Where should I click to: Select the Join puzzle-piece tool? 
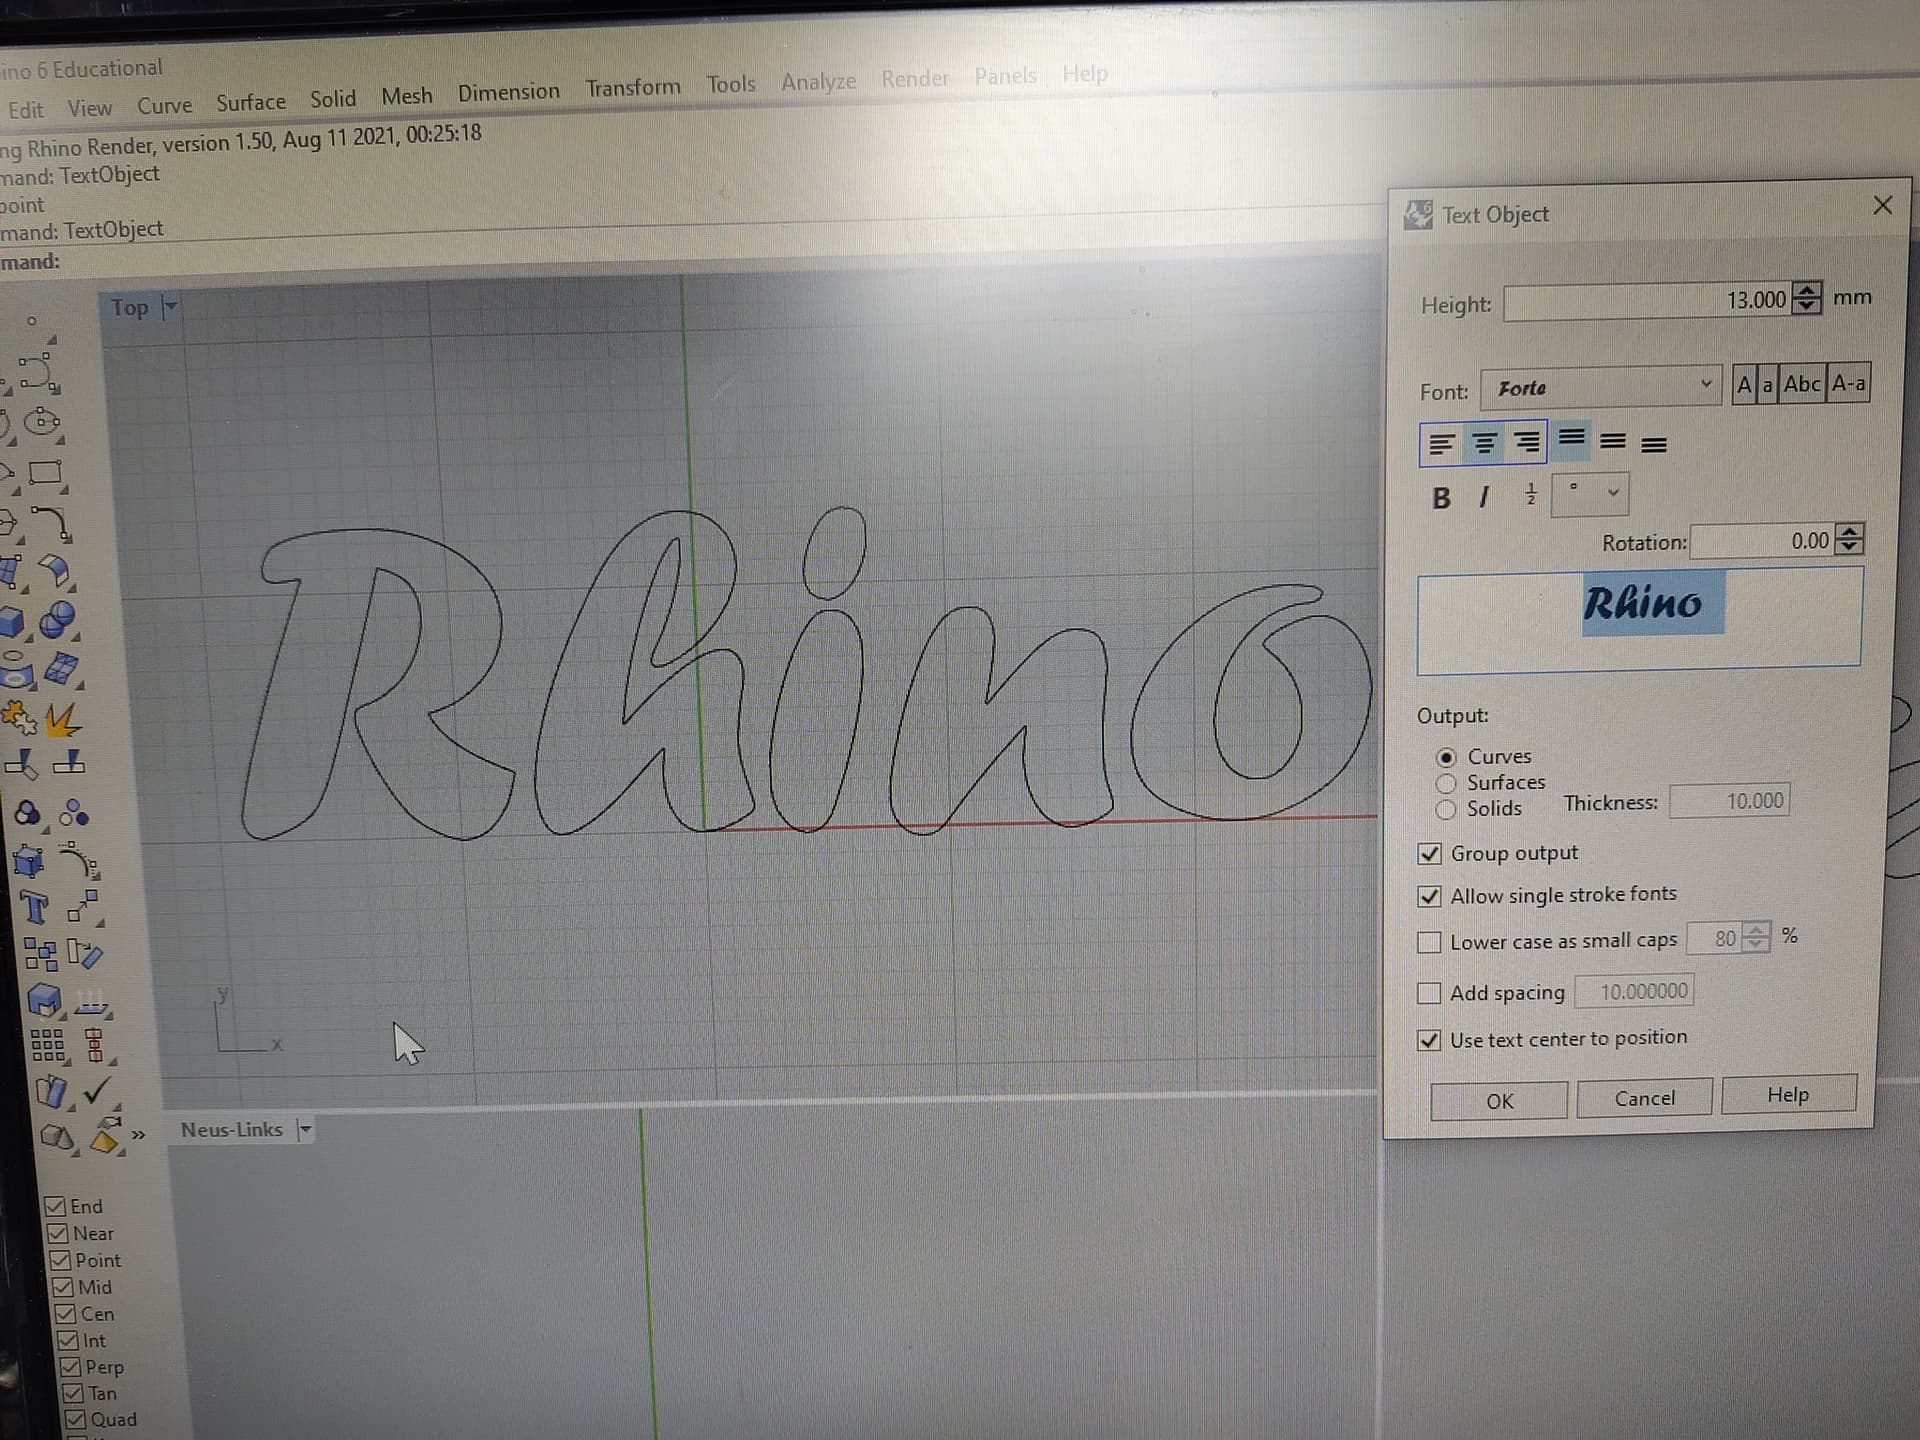coord(18,718)
